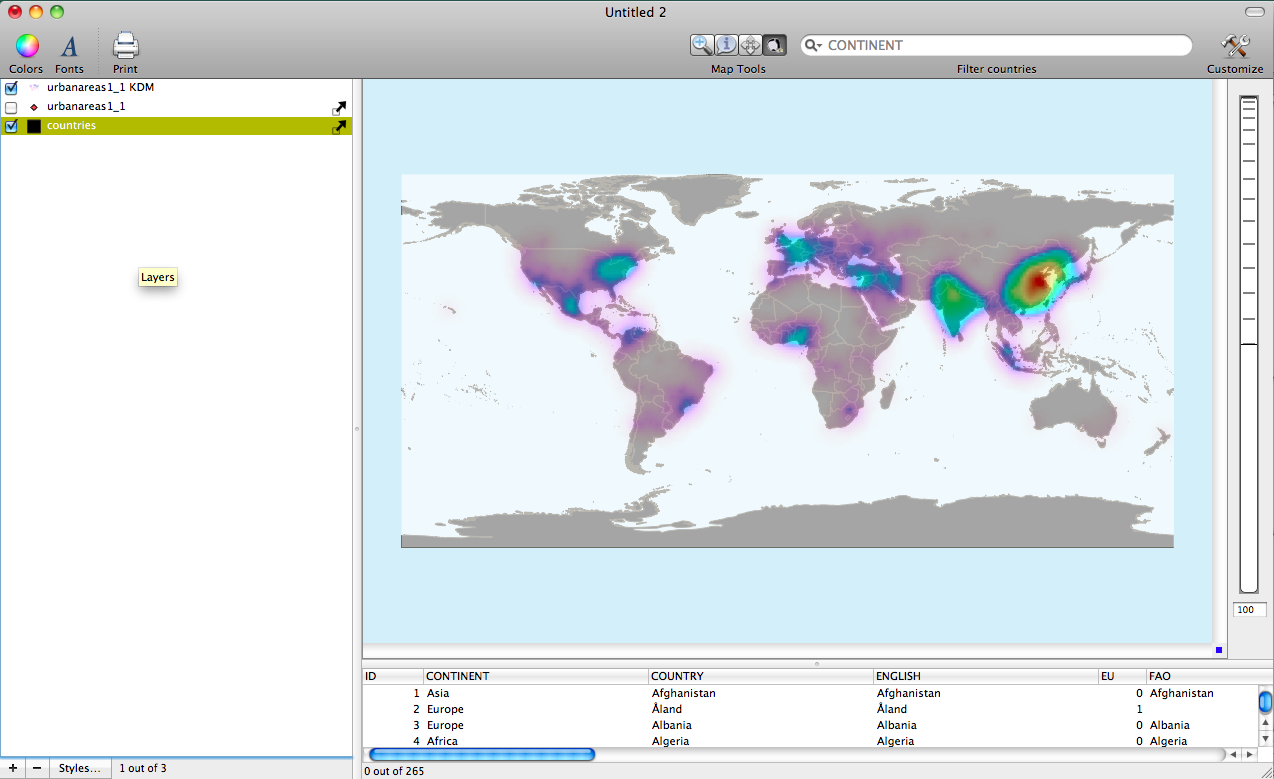Uncheck the countries layer visibility
1274x779 pixels.
click(x=12, y=126)
